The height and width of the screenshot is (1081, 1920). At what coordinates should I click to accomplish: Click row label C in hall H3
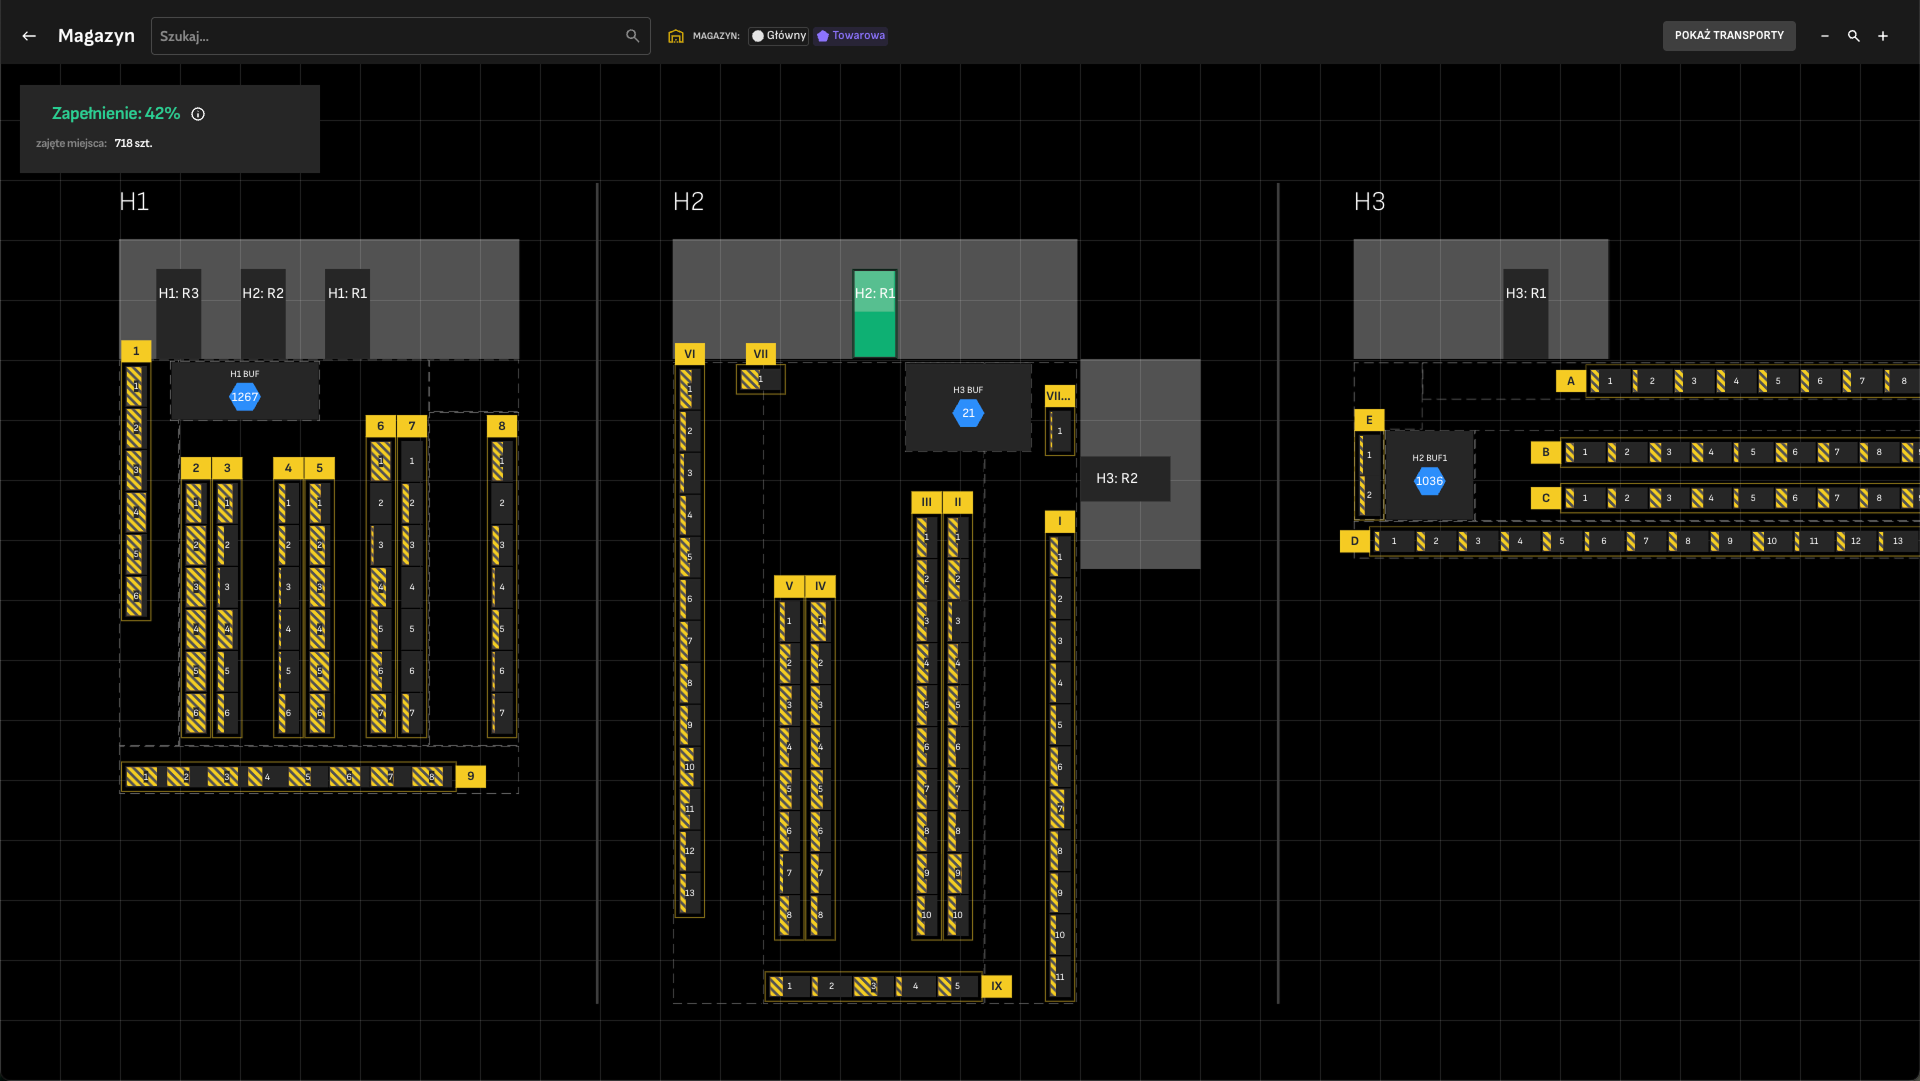pyautogui.click(x=1546, y=498)
